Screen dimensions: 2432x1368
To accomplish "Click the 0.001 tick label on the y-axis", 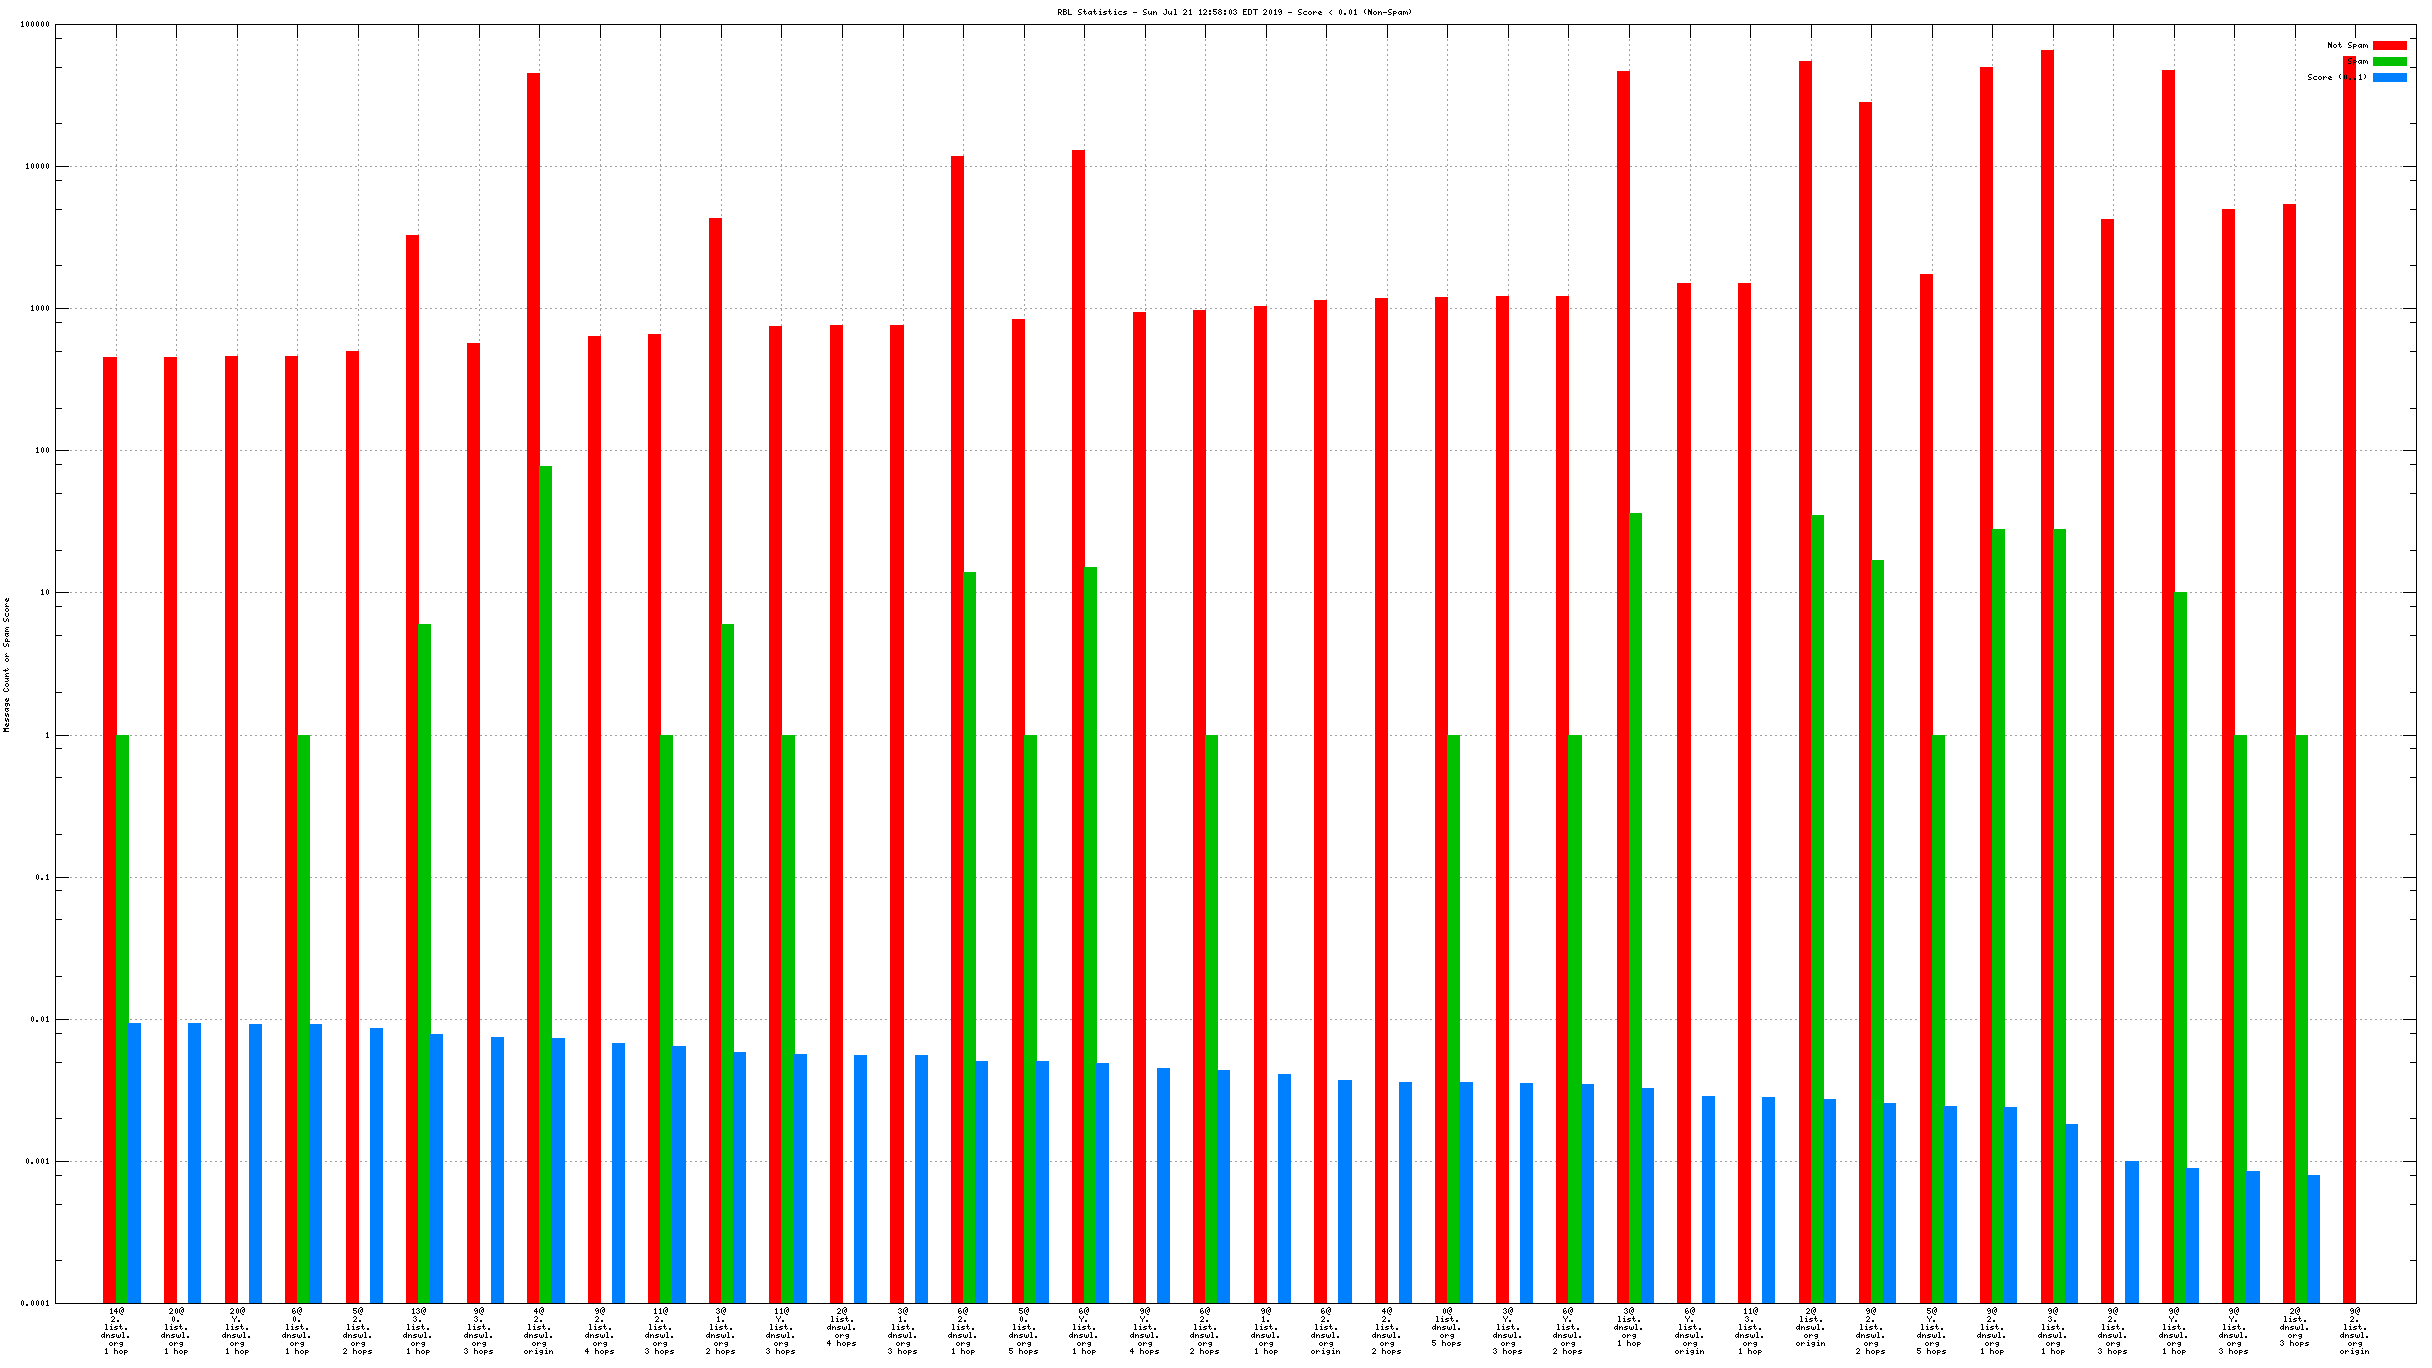I will 37,1161.
